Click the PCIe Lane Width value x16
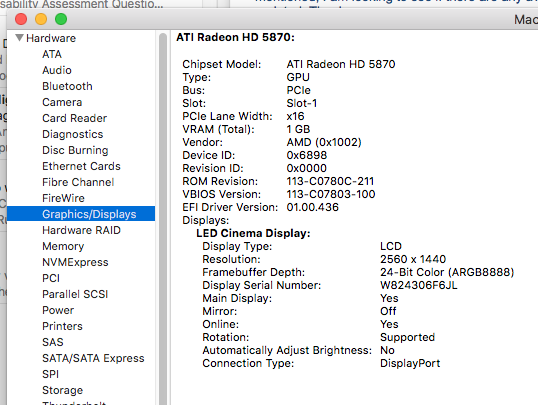Image resolution: width=538 pixels, height=405 pixels. [x=295, y=116]
